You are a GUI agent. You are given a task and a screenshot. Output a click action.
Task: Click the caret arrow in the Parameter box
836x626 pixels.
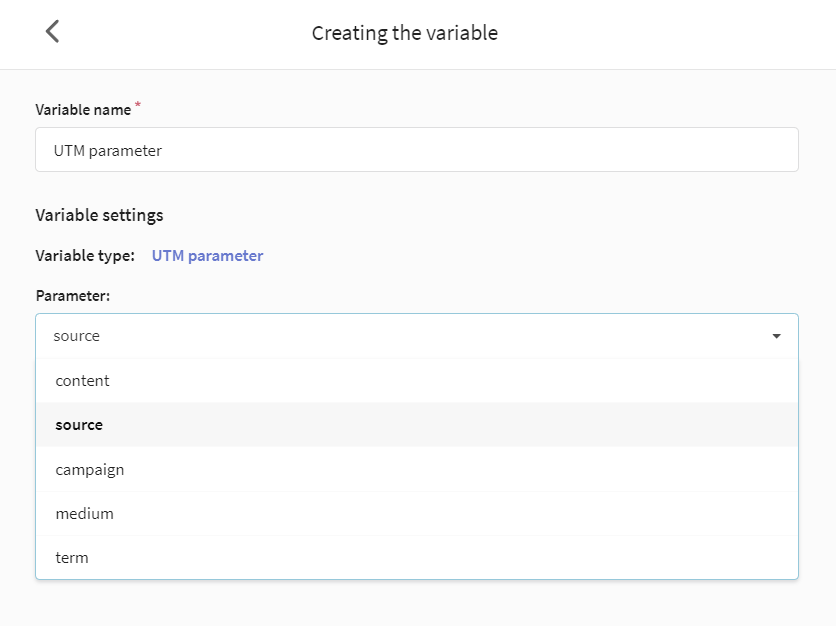point(776,336)
